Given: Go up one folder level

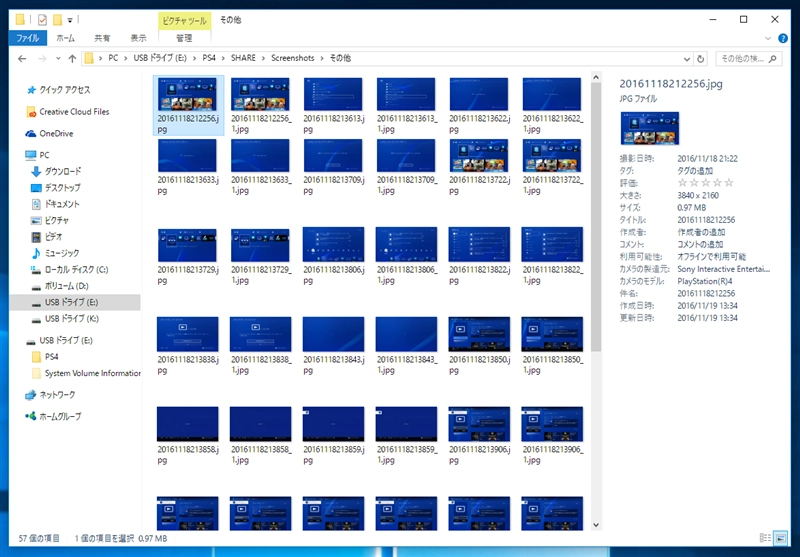Looking at the screenshot, I should click(72, 59).
